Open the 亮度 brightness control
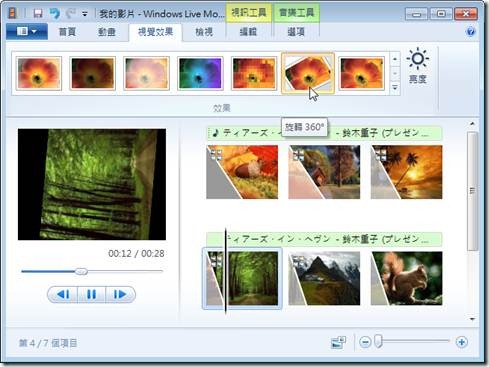 [418, 66]
